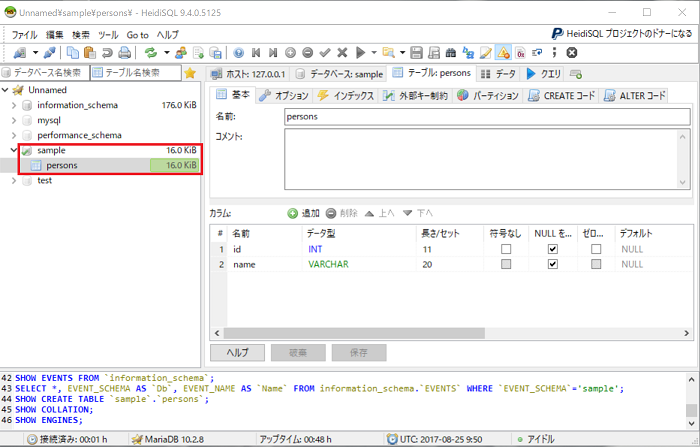Open the ツール menu
The height and width of the screenshot is (447, 700).
point(108,35)
